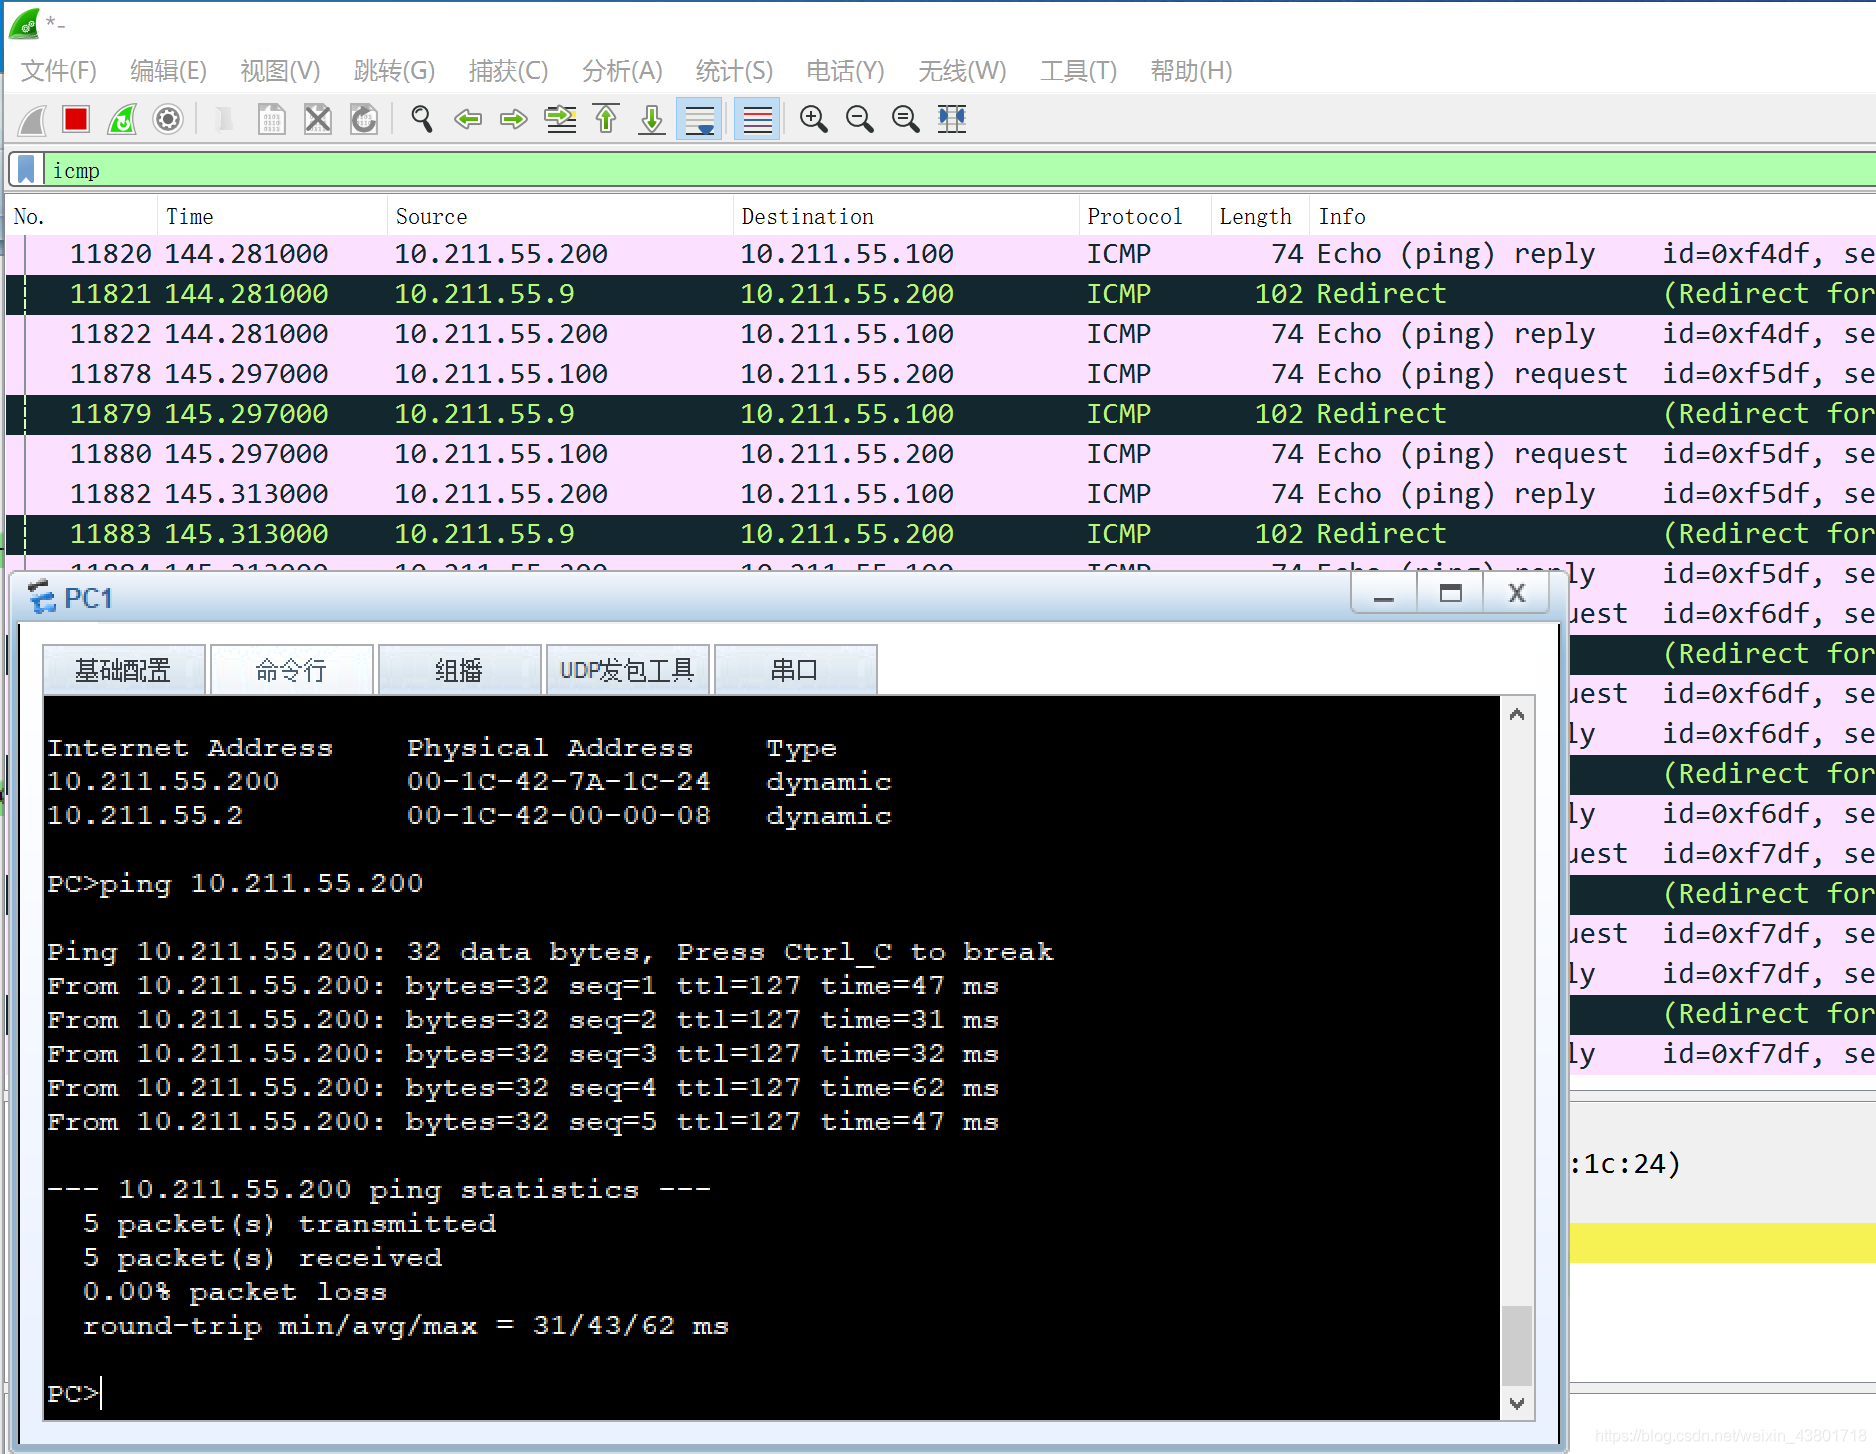Go to specified packet icon
This screenshot has height=1454, width=1876.
point(560,120)
